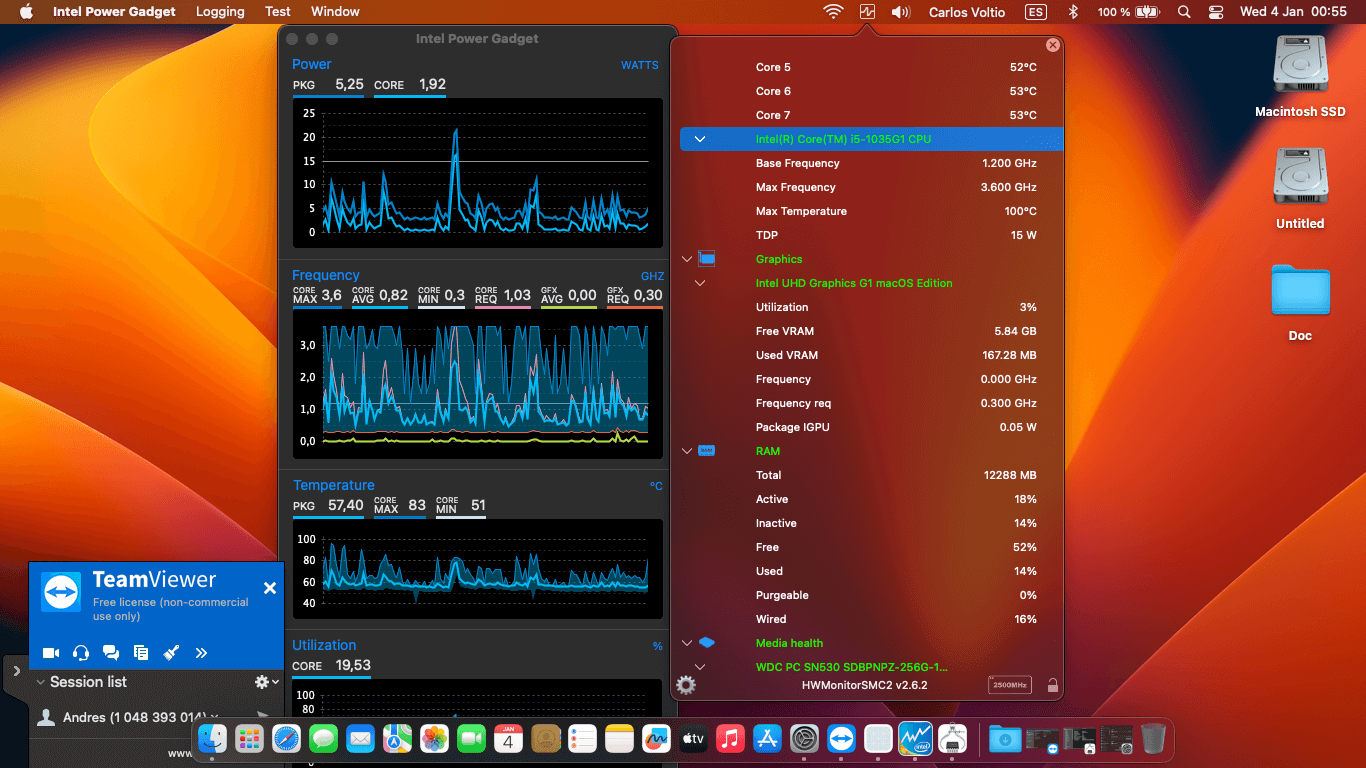Collapse the Media health section
The height and width of the screenshot is (768, 1366).
tap(687, 643)
